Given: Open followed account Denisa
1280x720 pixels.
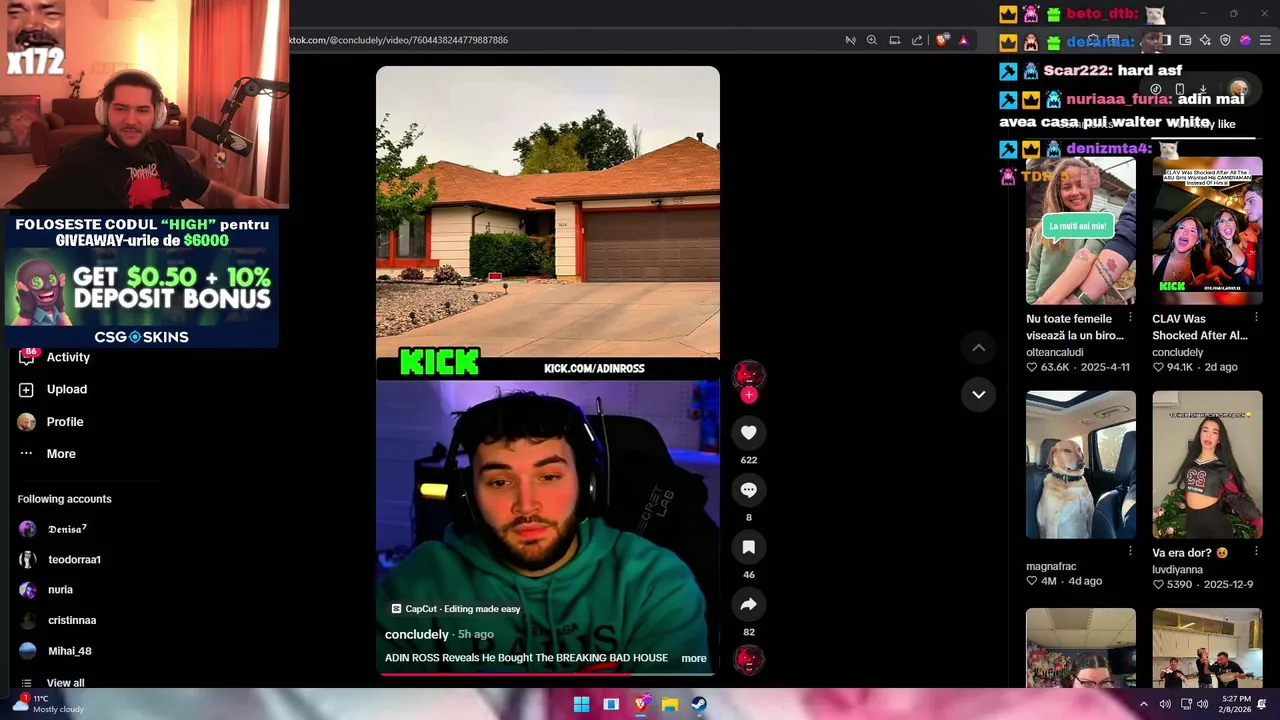Looking at the screenshot, I should 53,529.
